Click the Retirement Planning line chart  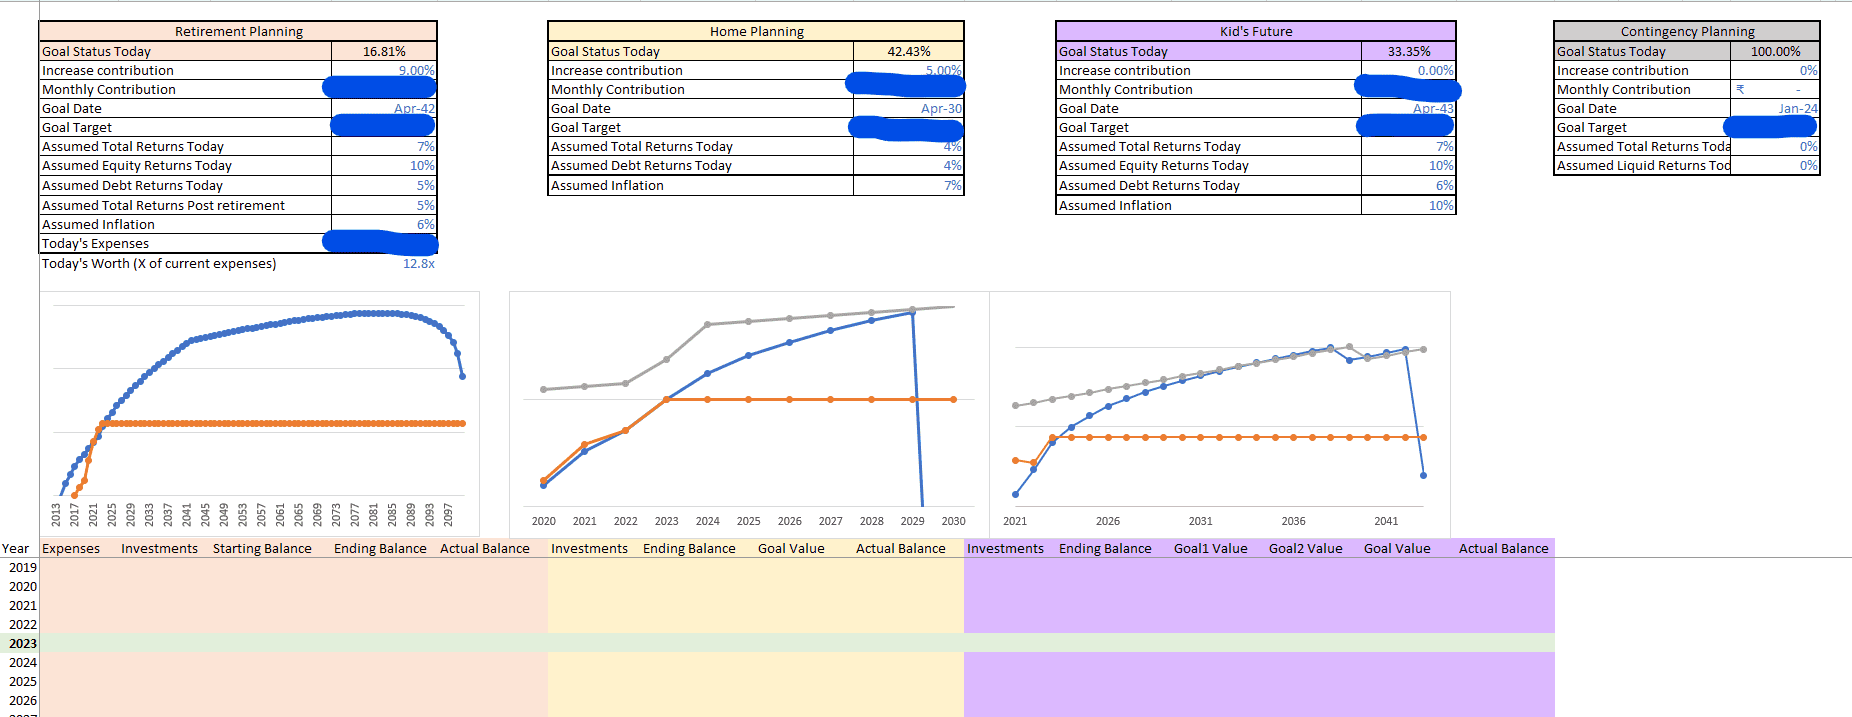pyautogui.click(x=260, y=414)
